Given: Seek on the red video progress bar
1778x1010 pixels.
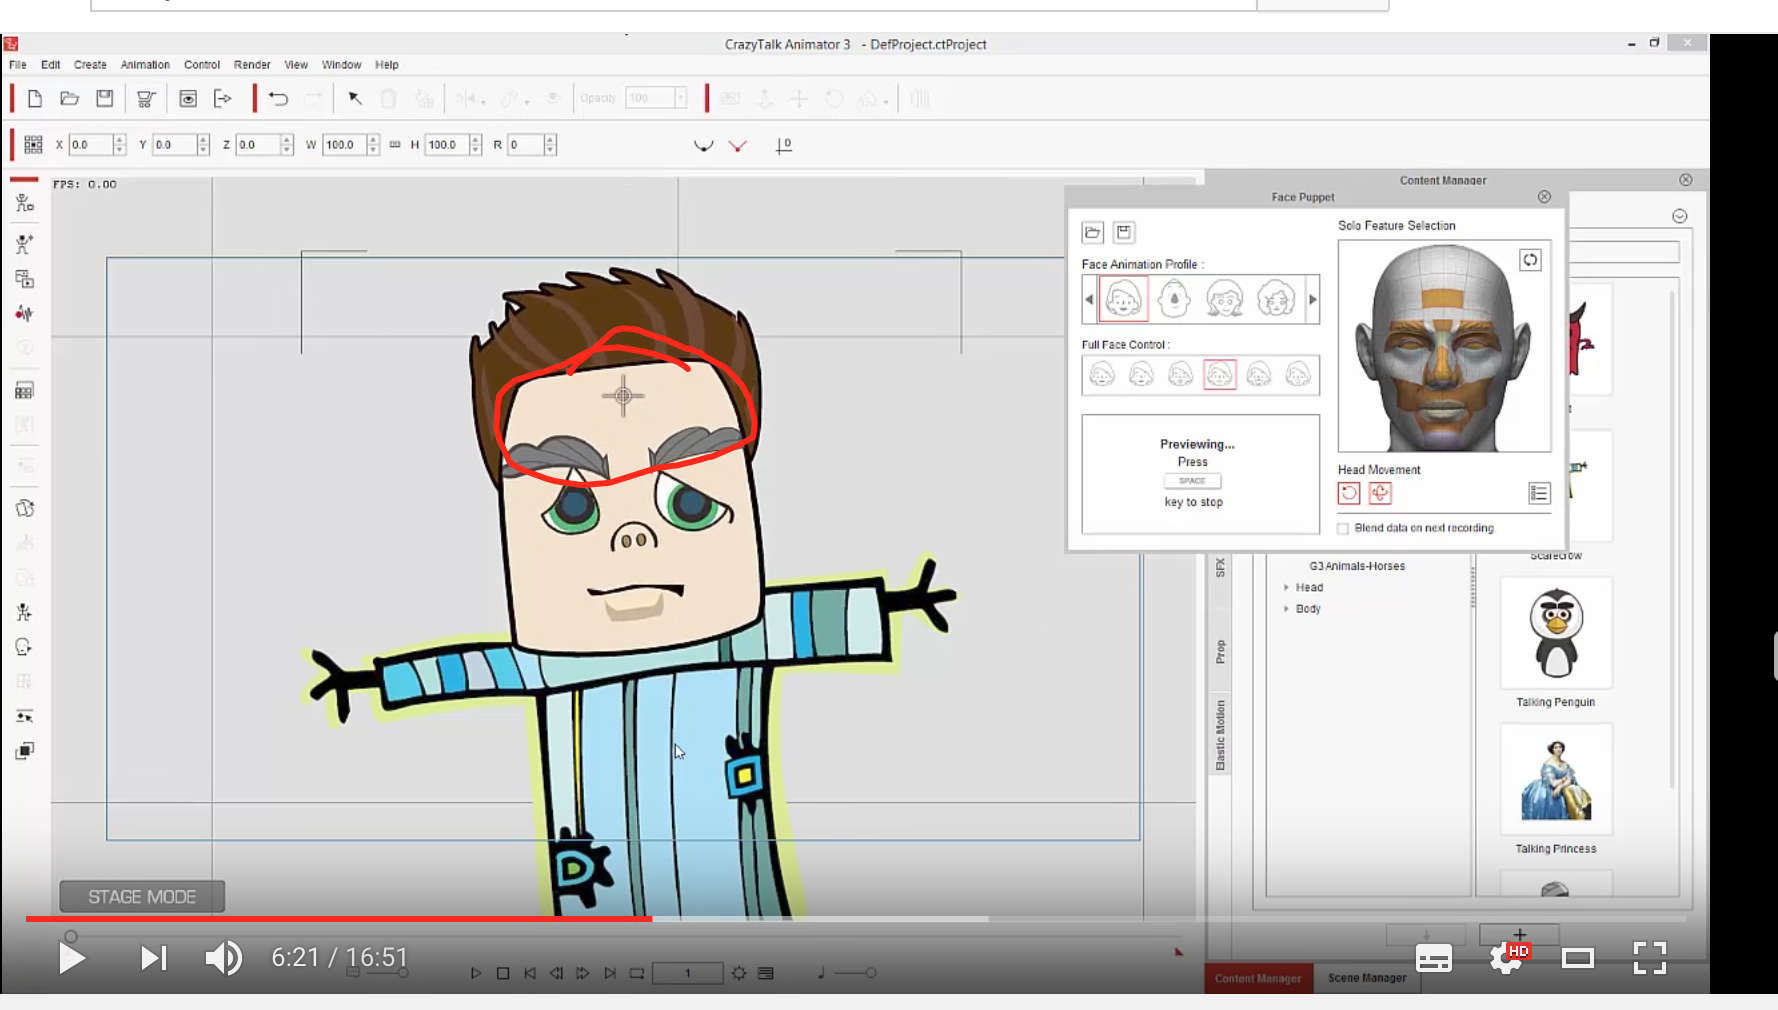Looking at the screenshot, I should pyautogui.click(x=339, y=918).
